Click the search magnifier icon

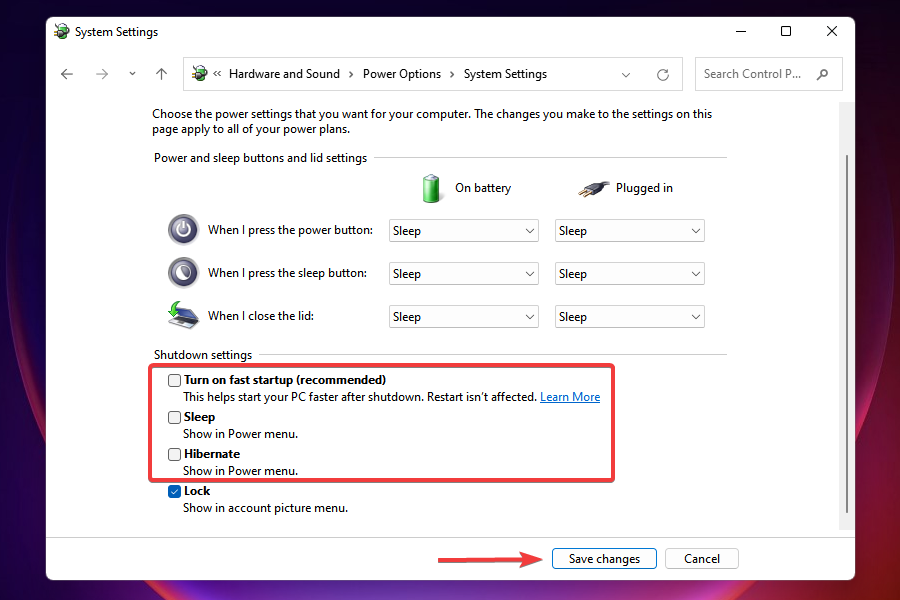pos(823,74)
